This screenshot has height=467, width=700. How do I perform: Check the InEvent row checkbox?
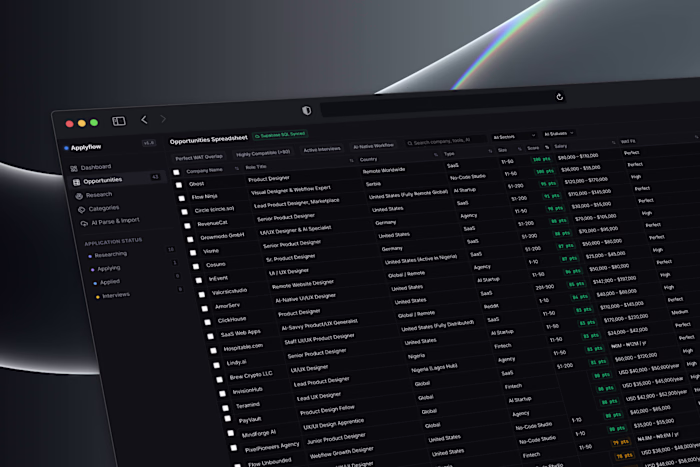pyautogui.click(x=199, y=280)
